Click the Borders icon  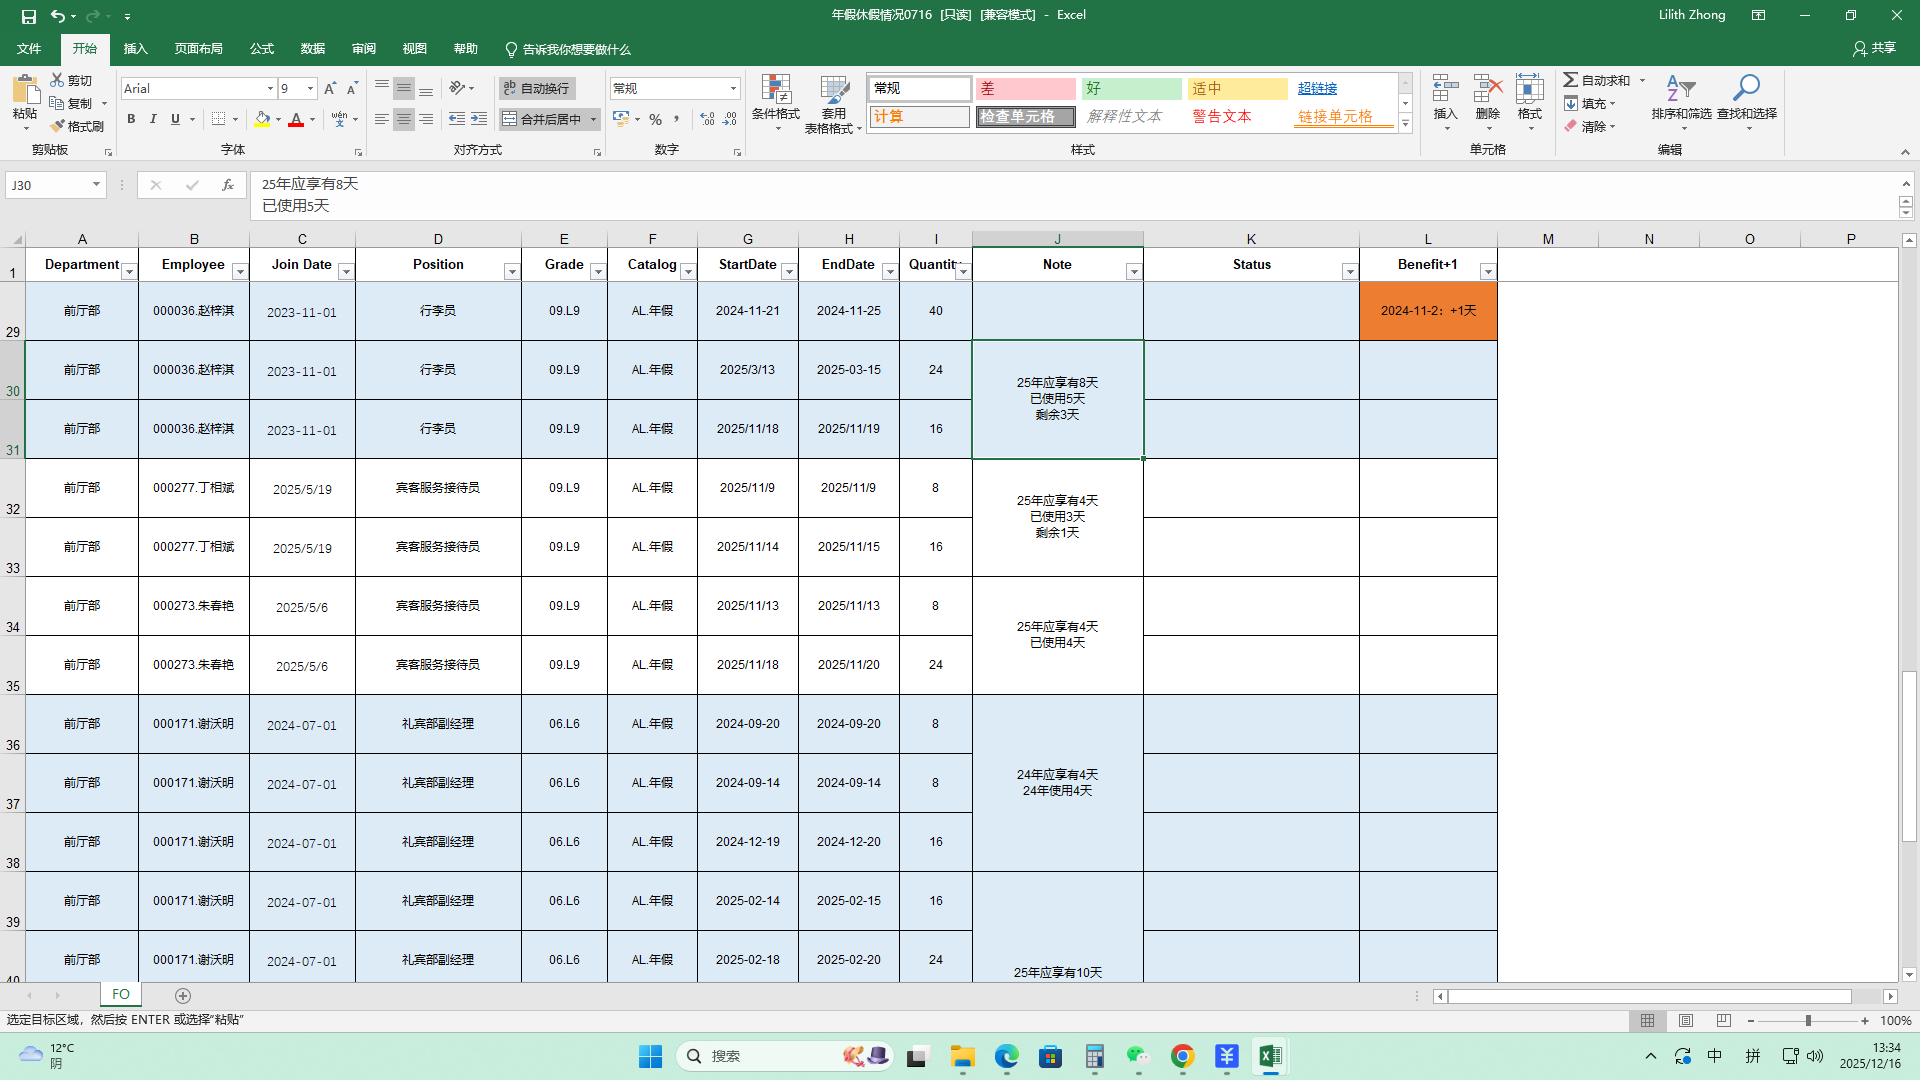(218, 119)
